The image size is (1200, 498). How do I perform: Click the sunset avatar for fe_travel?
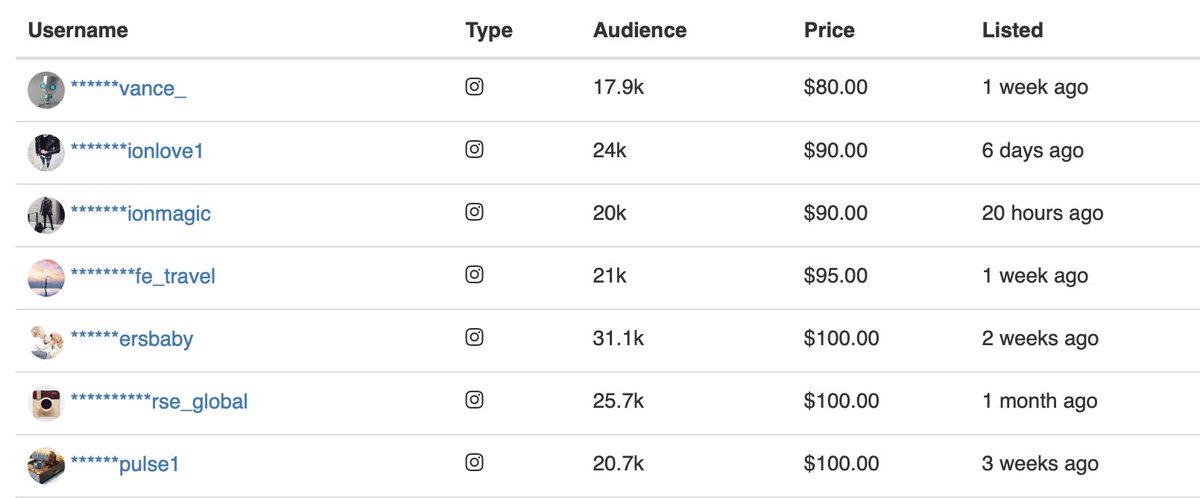pos(46,277)
